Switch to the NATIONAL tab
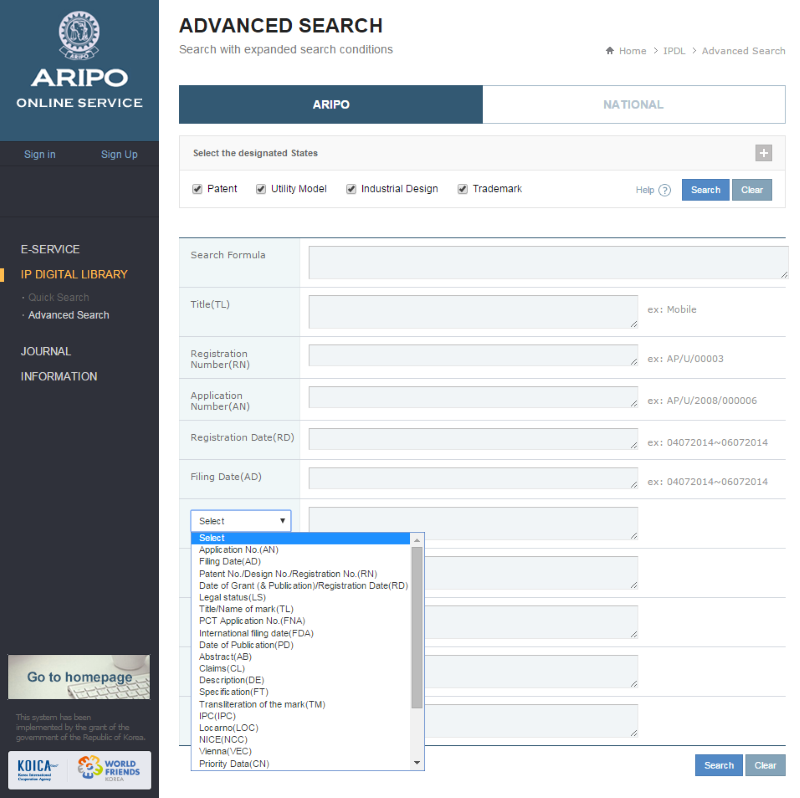The width and height of the screenshot is (800, 798). pos(633,105)
